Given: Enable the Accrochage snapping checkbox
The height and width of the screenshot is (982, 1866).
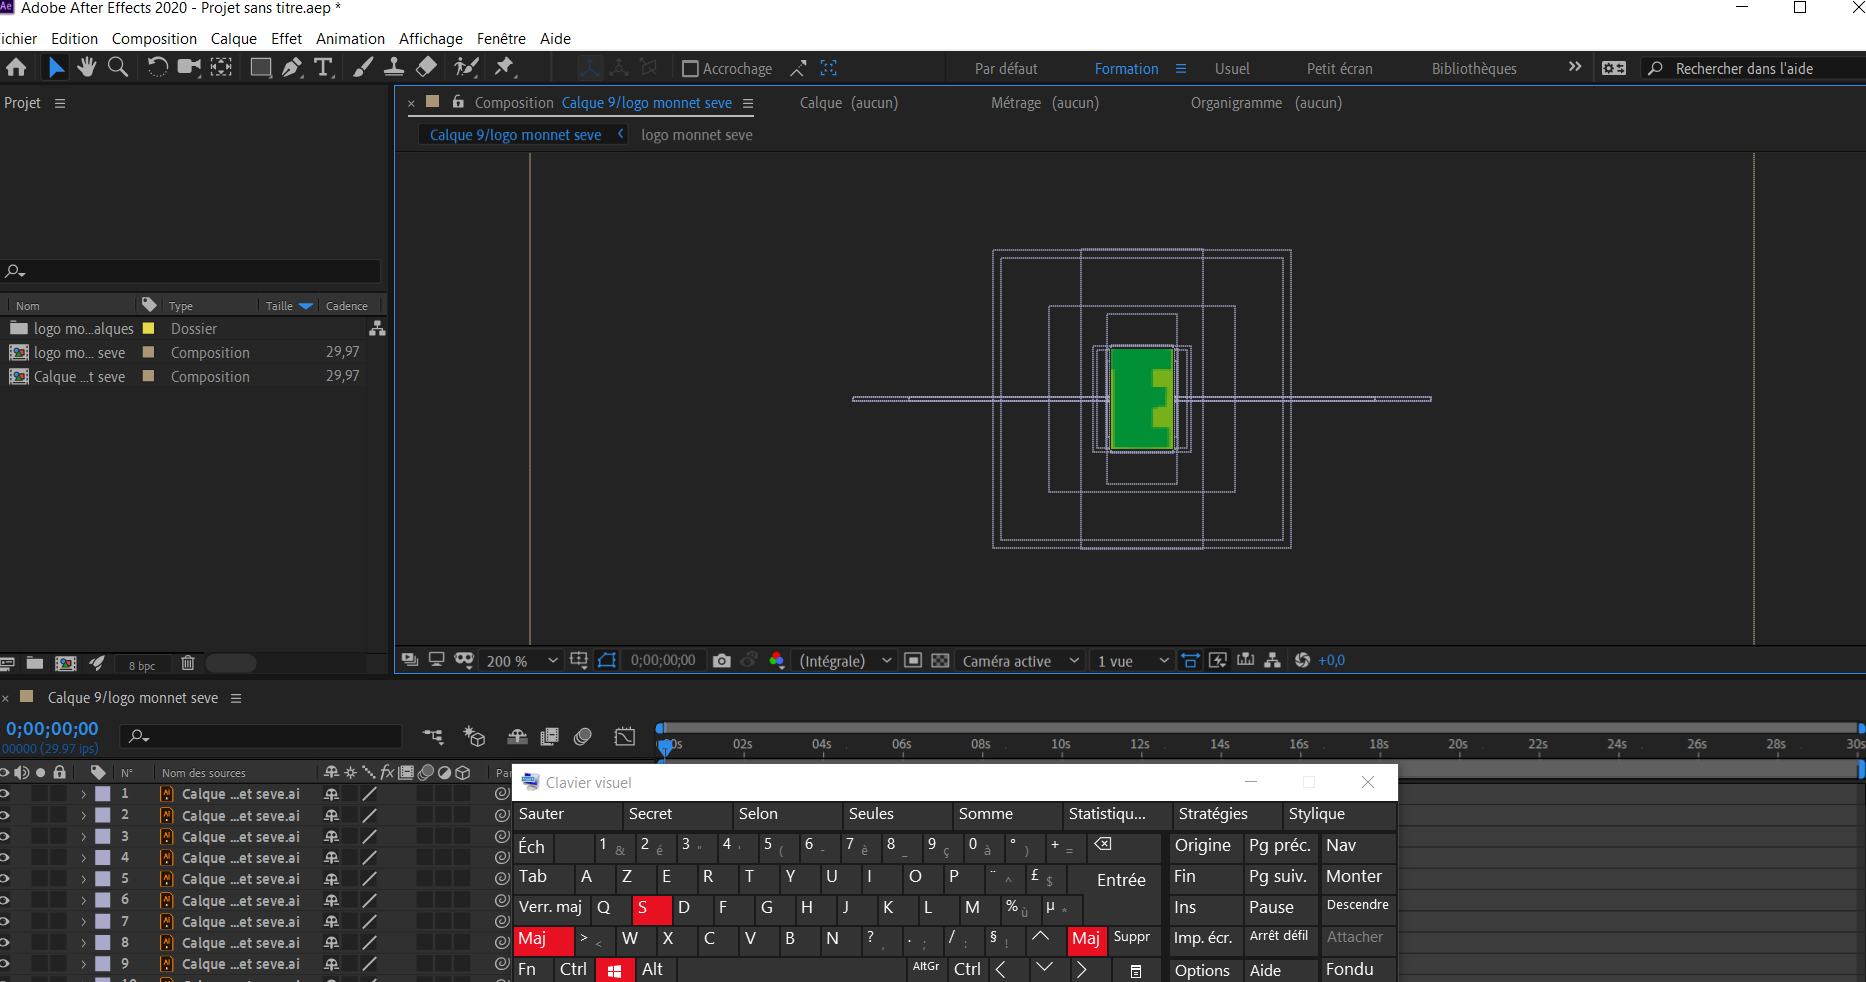Looking at the screenshot, I should click(690, 69).
